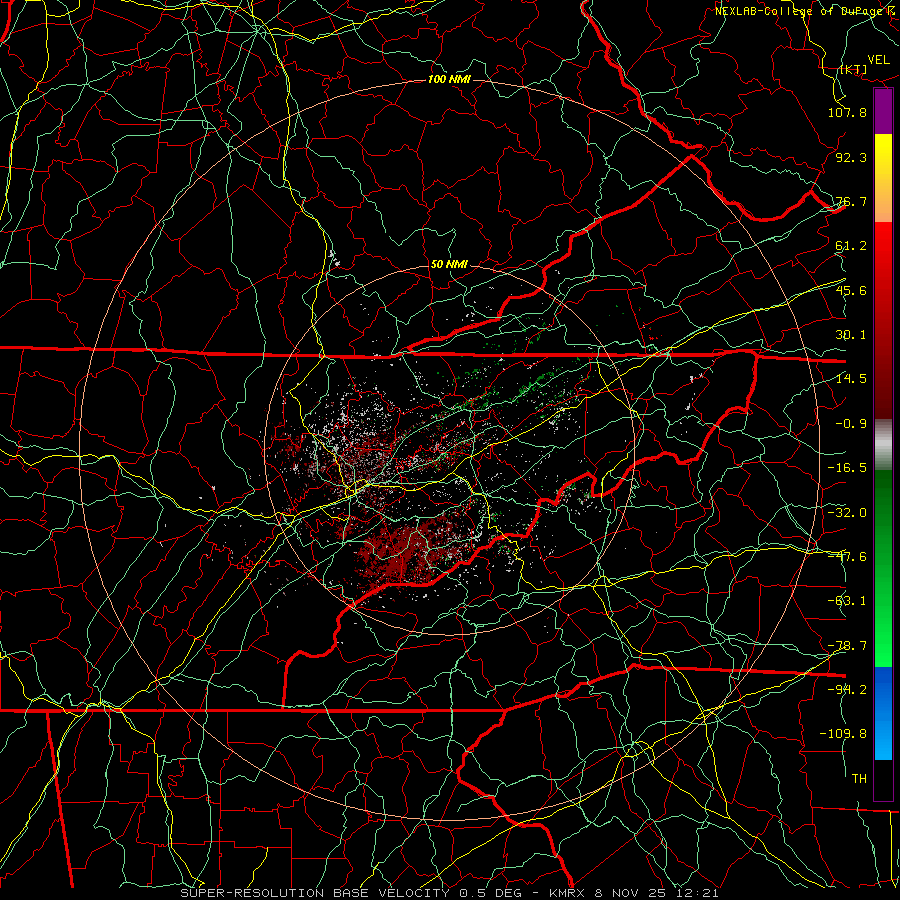This screenshot has width=900, height=900.
Task: Click the 14.5 value on velocity scale
Action: [x=851, y=379]
